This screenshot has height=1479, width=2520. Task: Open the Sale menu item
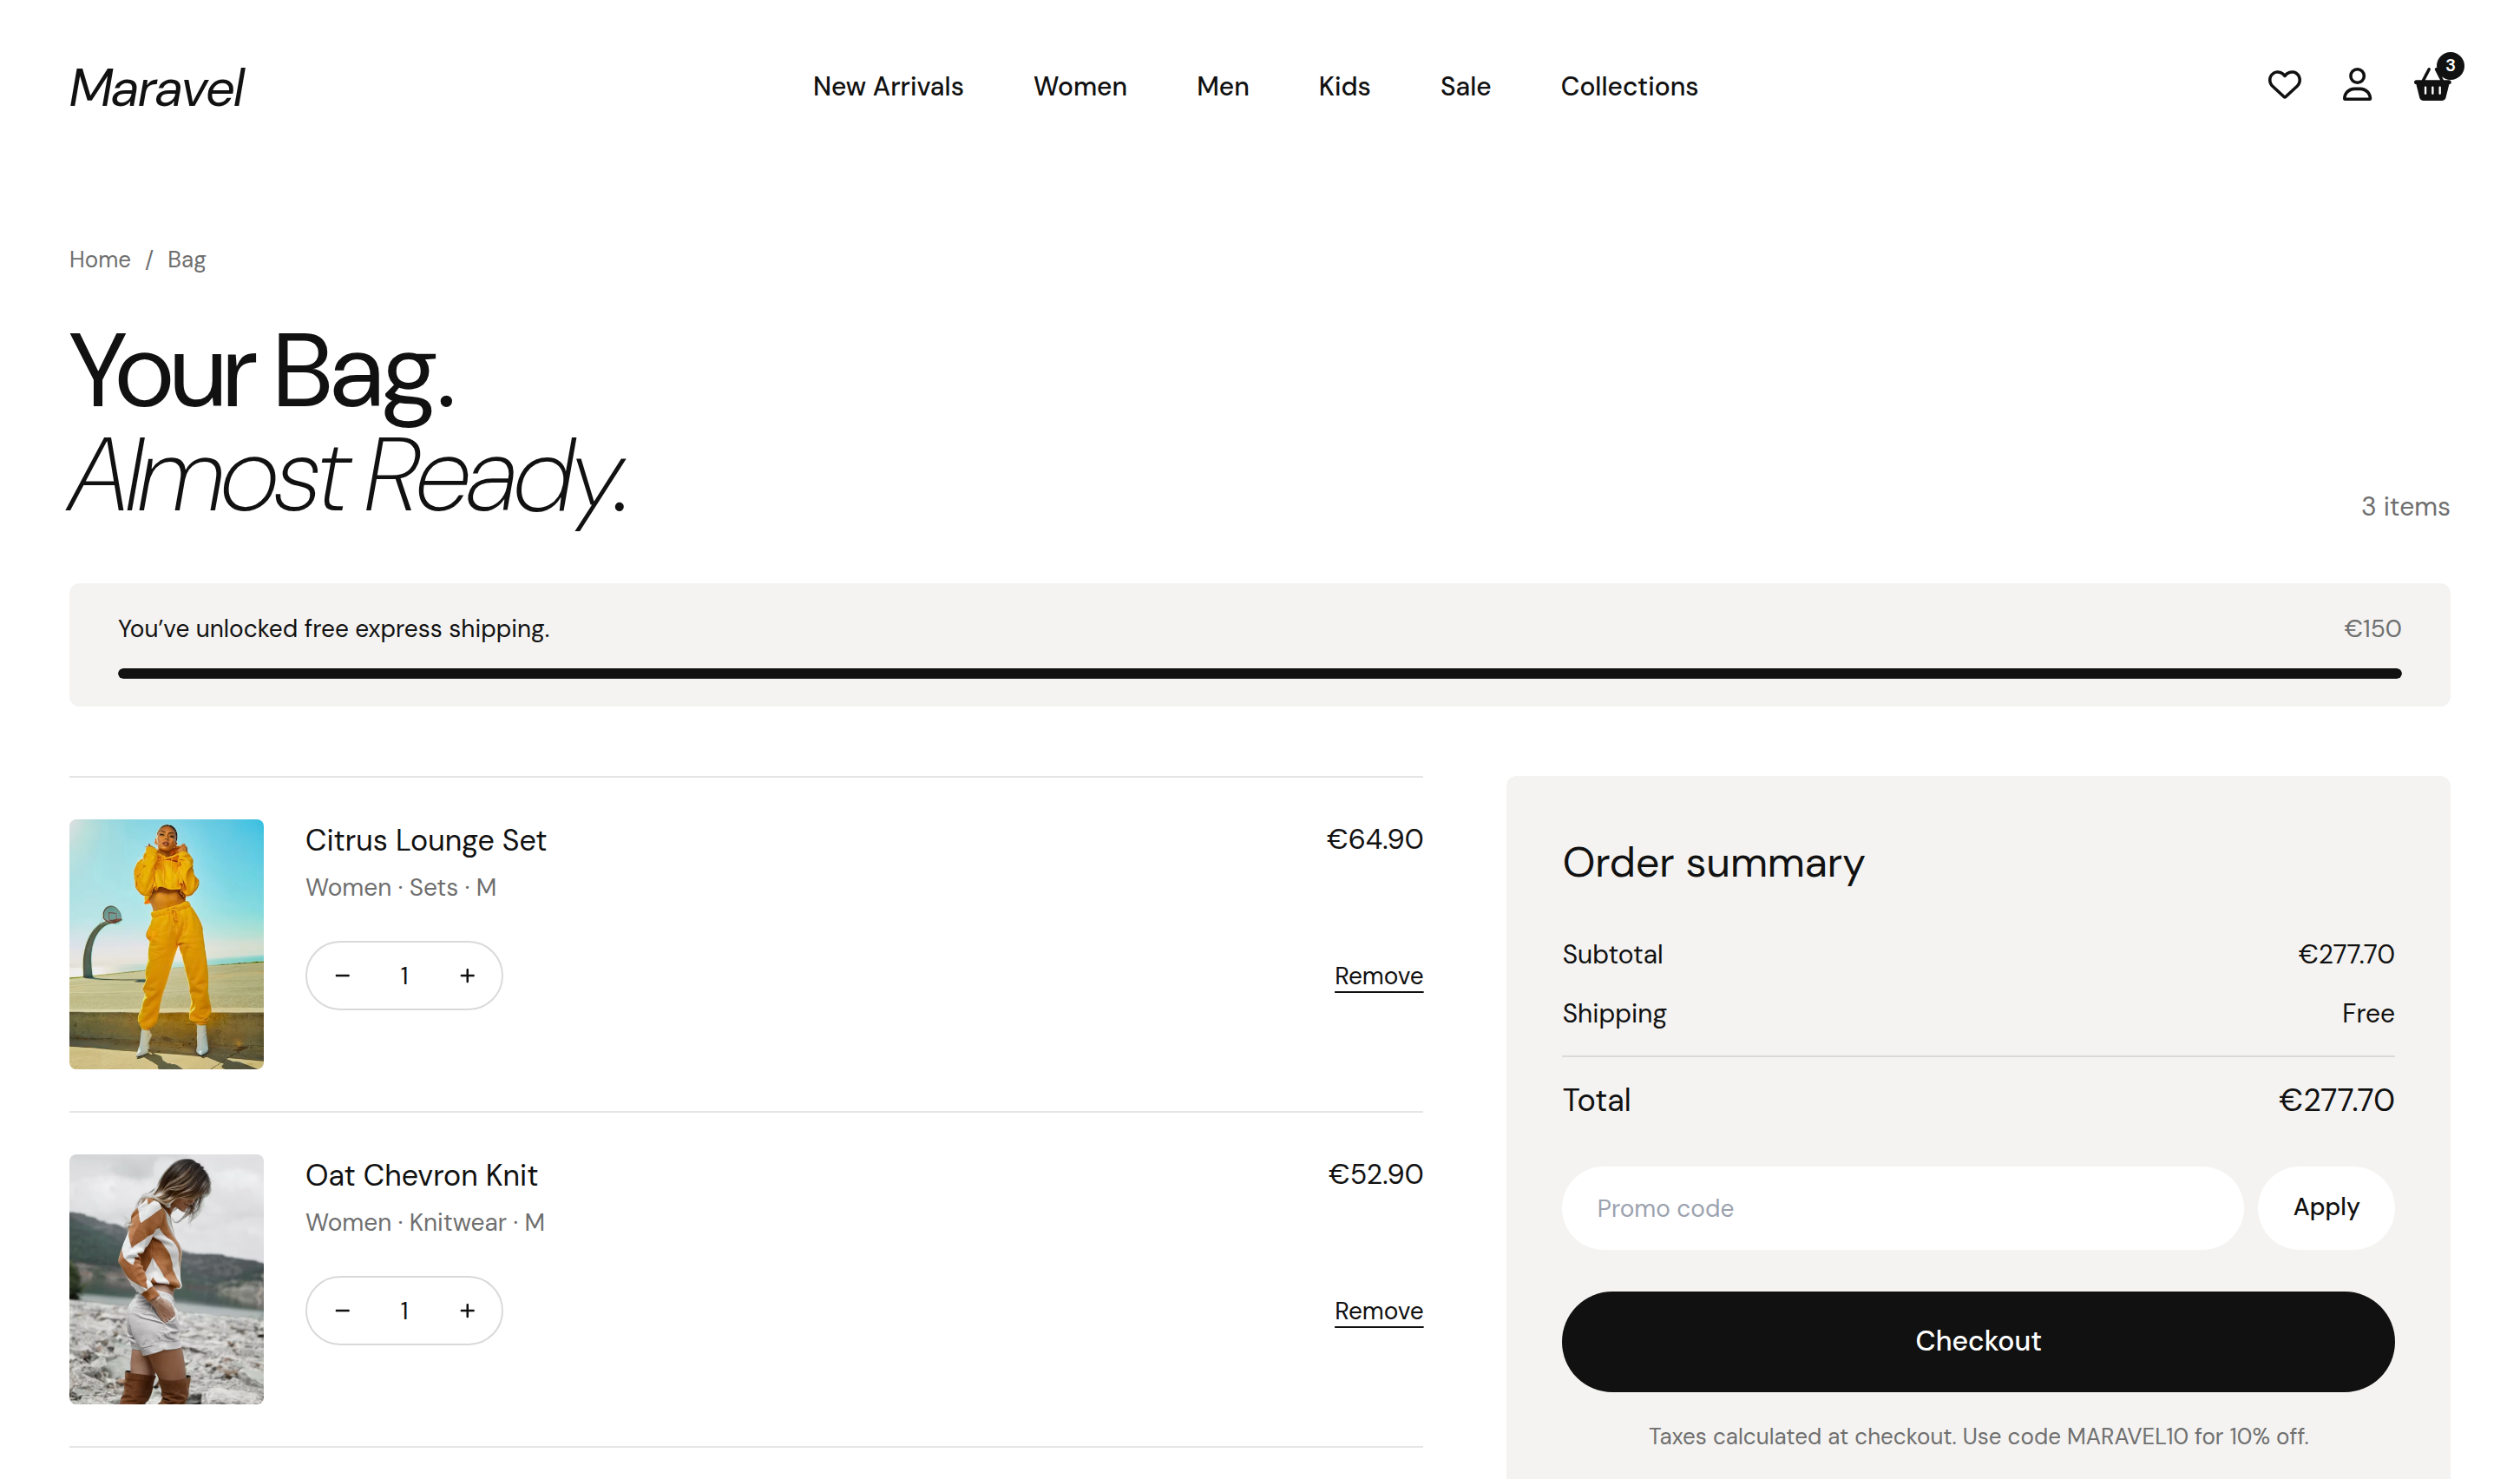[1465, 87]
